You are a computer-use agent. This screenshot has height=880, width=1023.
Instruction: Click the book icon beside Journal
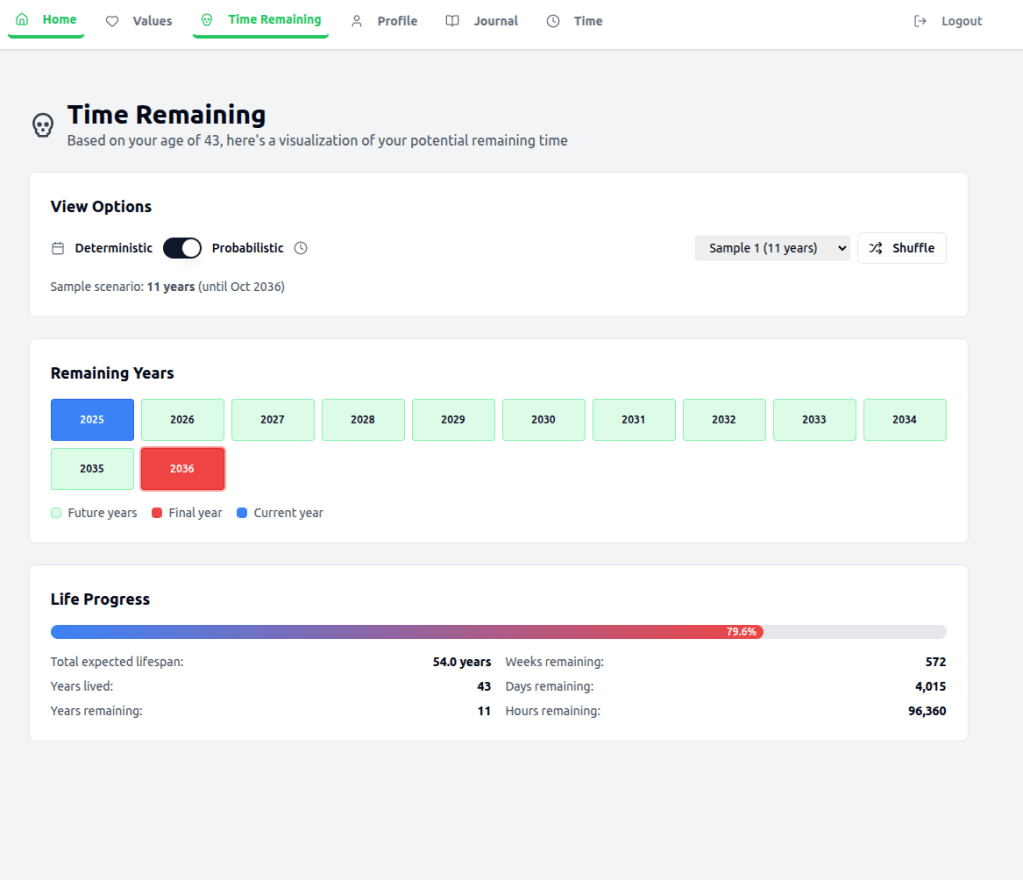453,21
